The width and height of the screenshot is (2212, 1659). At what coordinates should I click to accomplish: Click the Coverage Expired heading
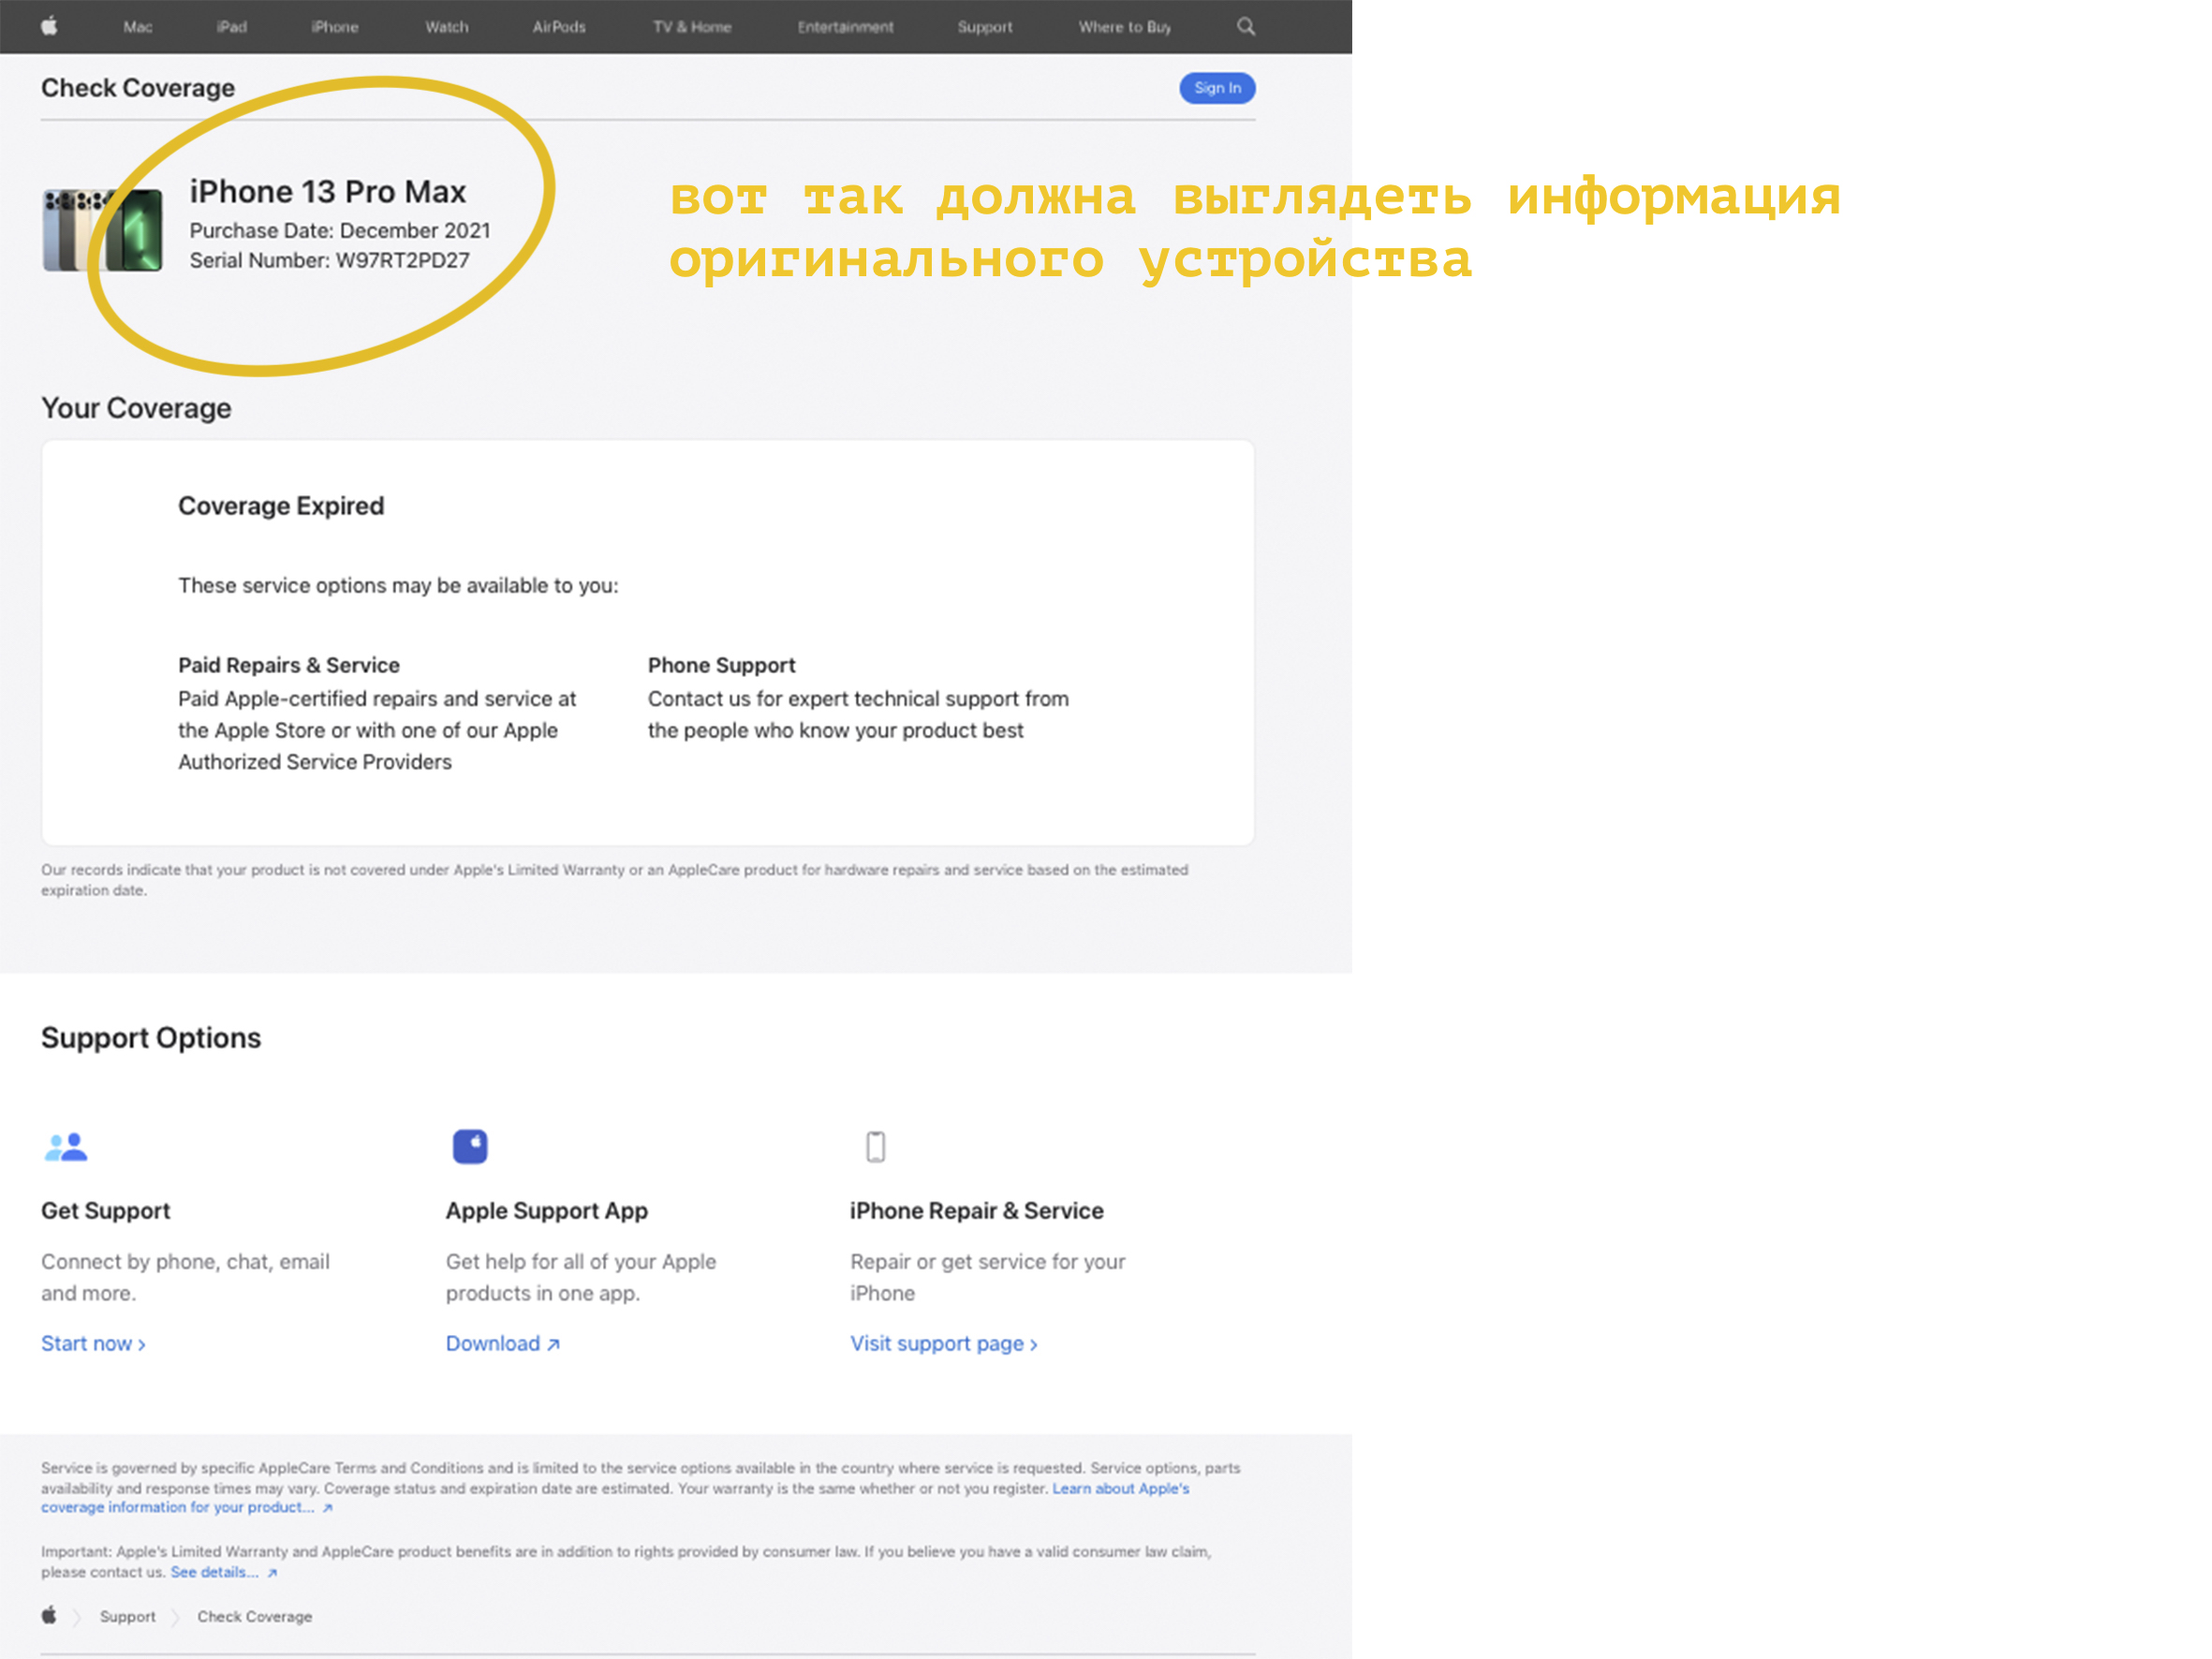coord(281,506)
